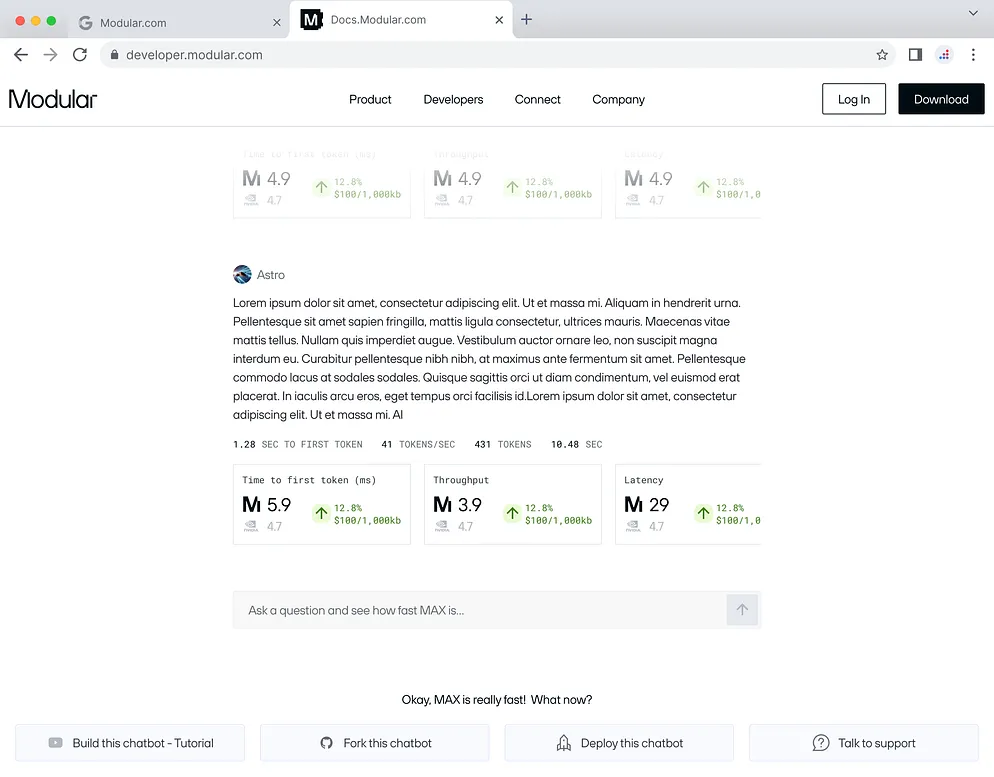This screenshot has width=994, height=777.
Task: Click the "431 TOKENS" stat
Action: pyautogui.click(x=503, y=444)
